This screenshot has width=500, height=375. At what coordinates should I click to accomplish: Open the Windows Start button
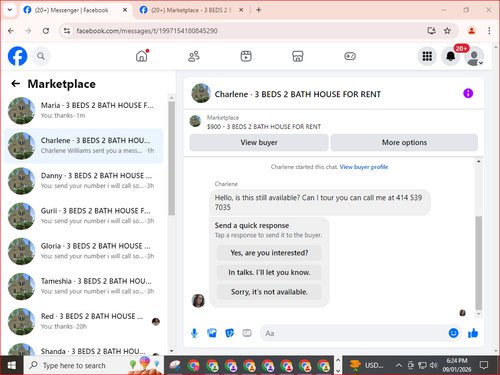12,365
